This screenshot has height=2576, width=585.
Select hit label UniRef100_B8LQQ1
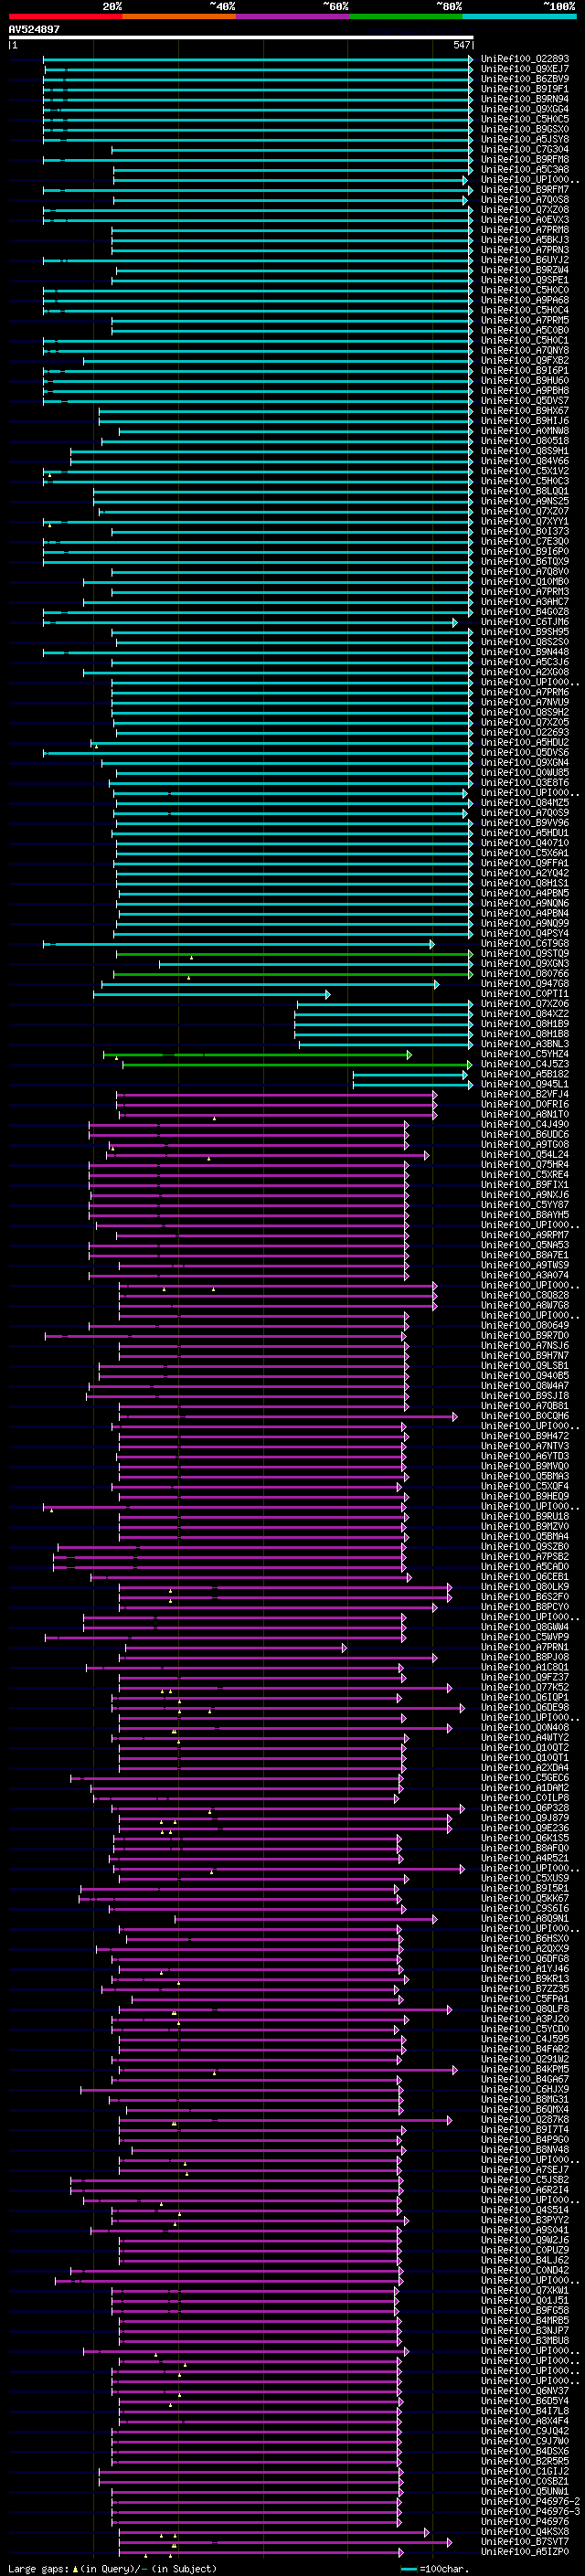[x=525, y=491]
